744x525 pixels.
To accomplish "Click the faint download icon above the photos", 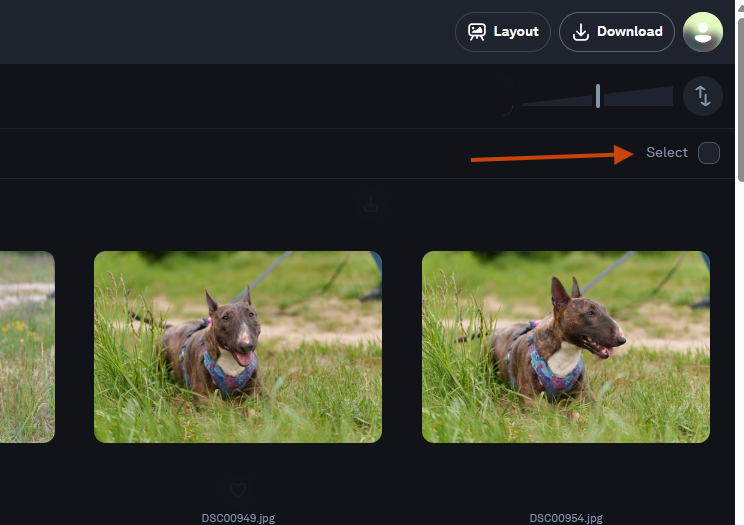I will tap(371, 205).
